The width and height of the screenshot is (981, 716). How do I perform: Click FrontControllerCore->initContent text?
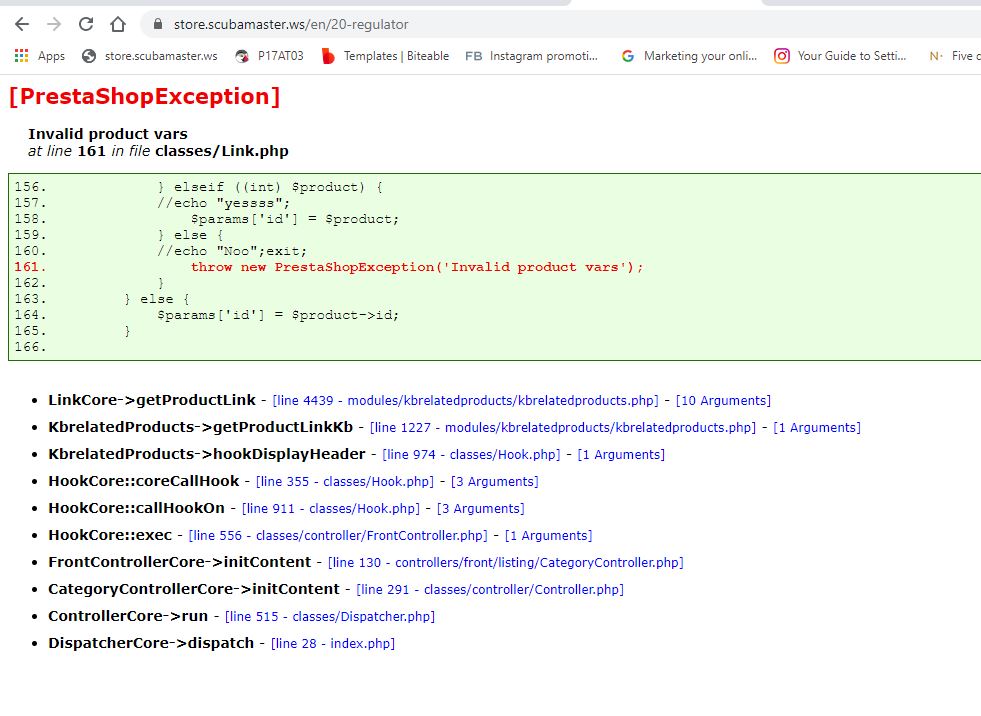pos(180,561)
